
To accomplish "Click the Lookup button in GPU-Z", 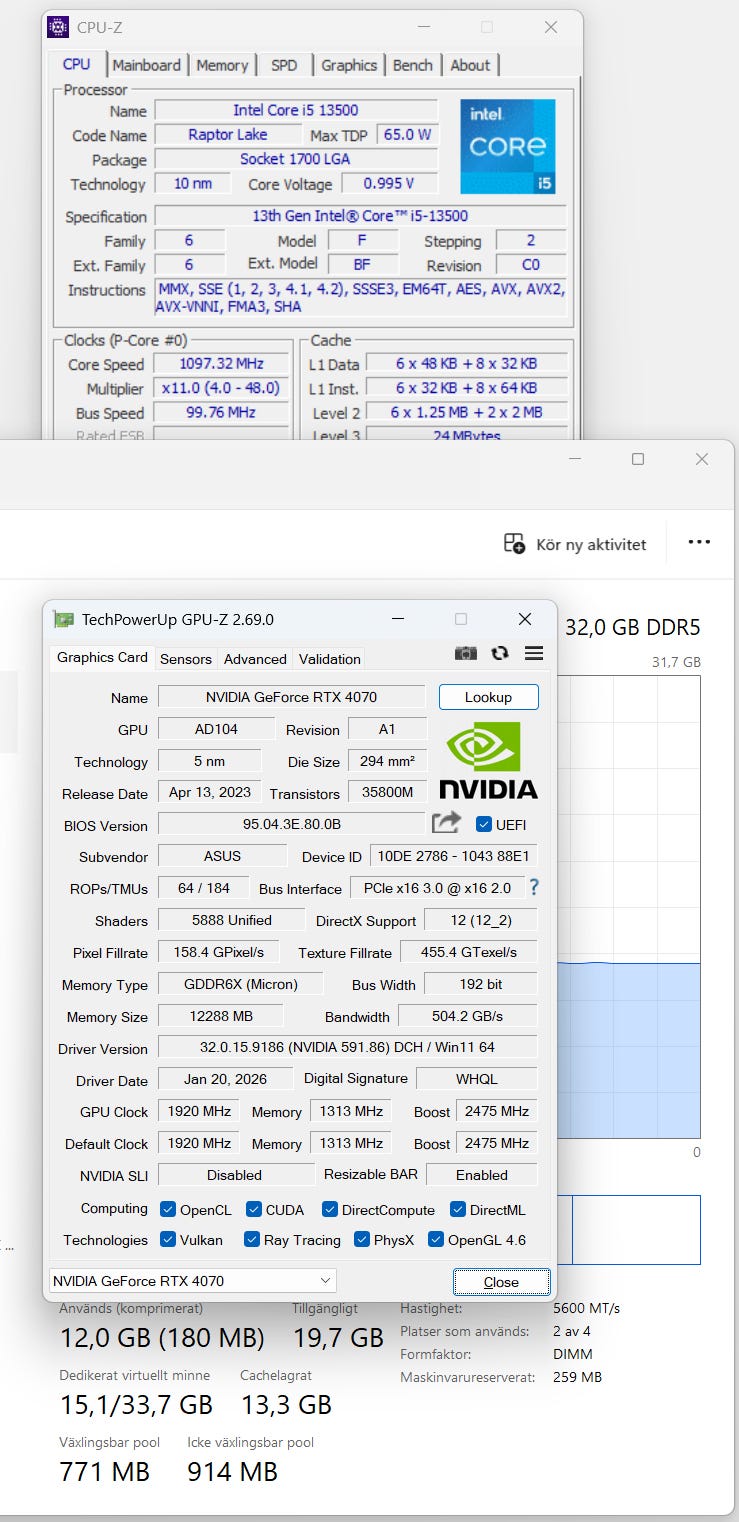I will tap(488, 697).
